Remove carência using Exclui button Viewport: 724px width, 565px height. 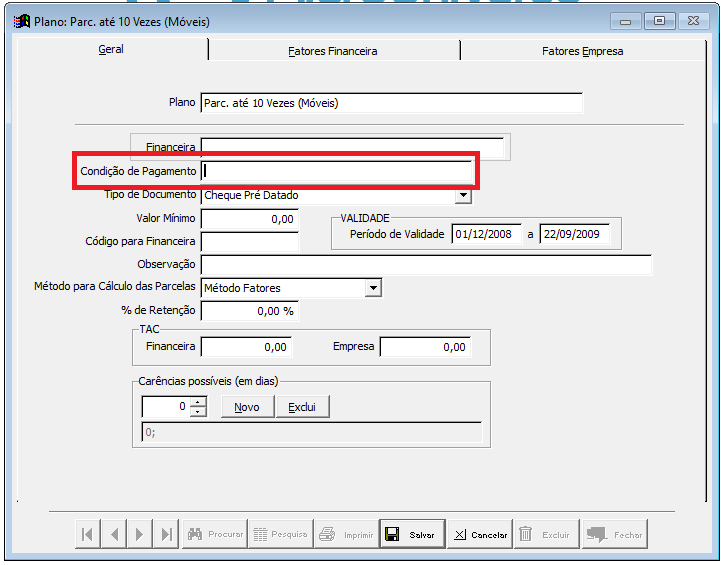[302, 407]
